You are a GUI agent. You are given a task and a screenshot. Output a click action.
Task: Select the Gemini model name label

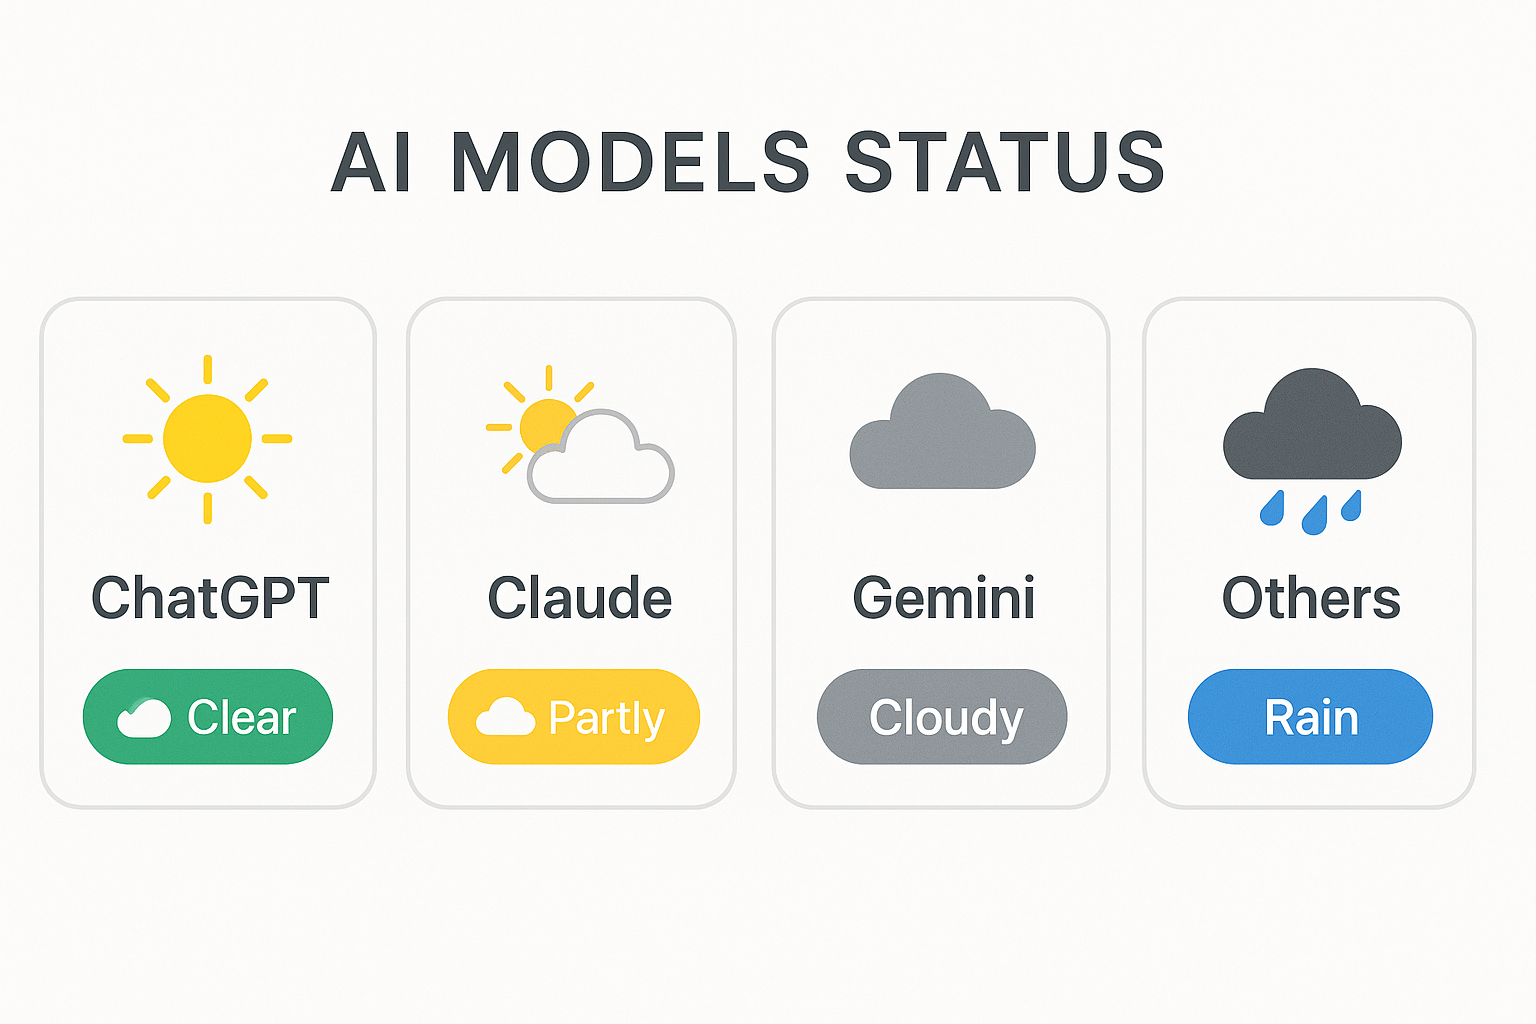tap(944, 598)
